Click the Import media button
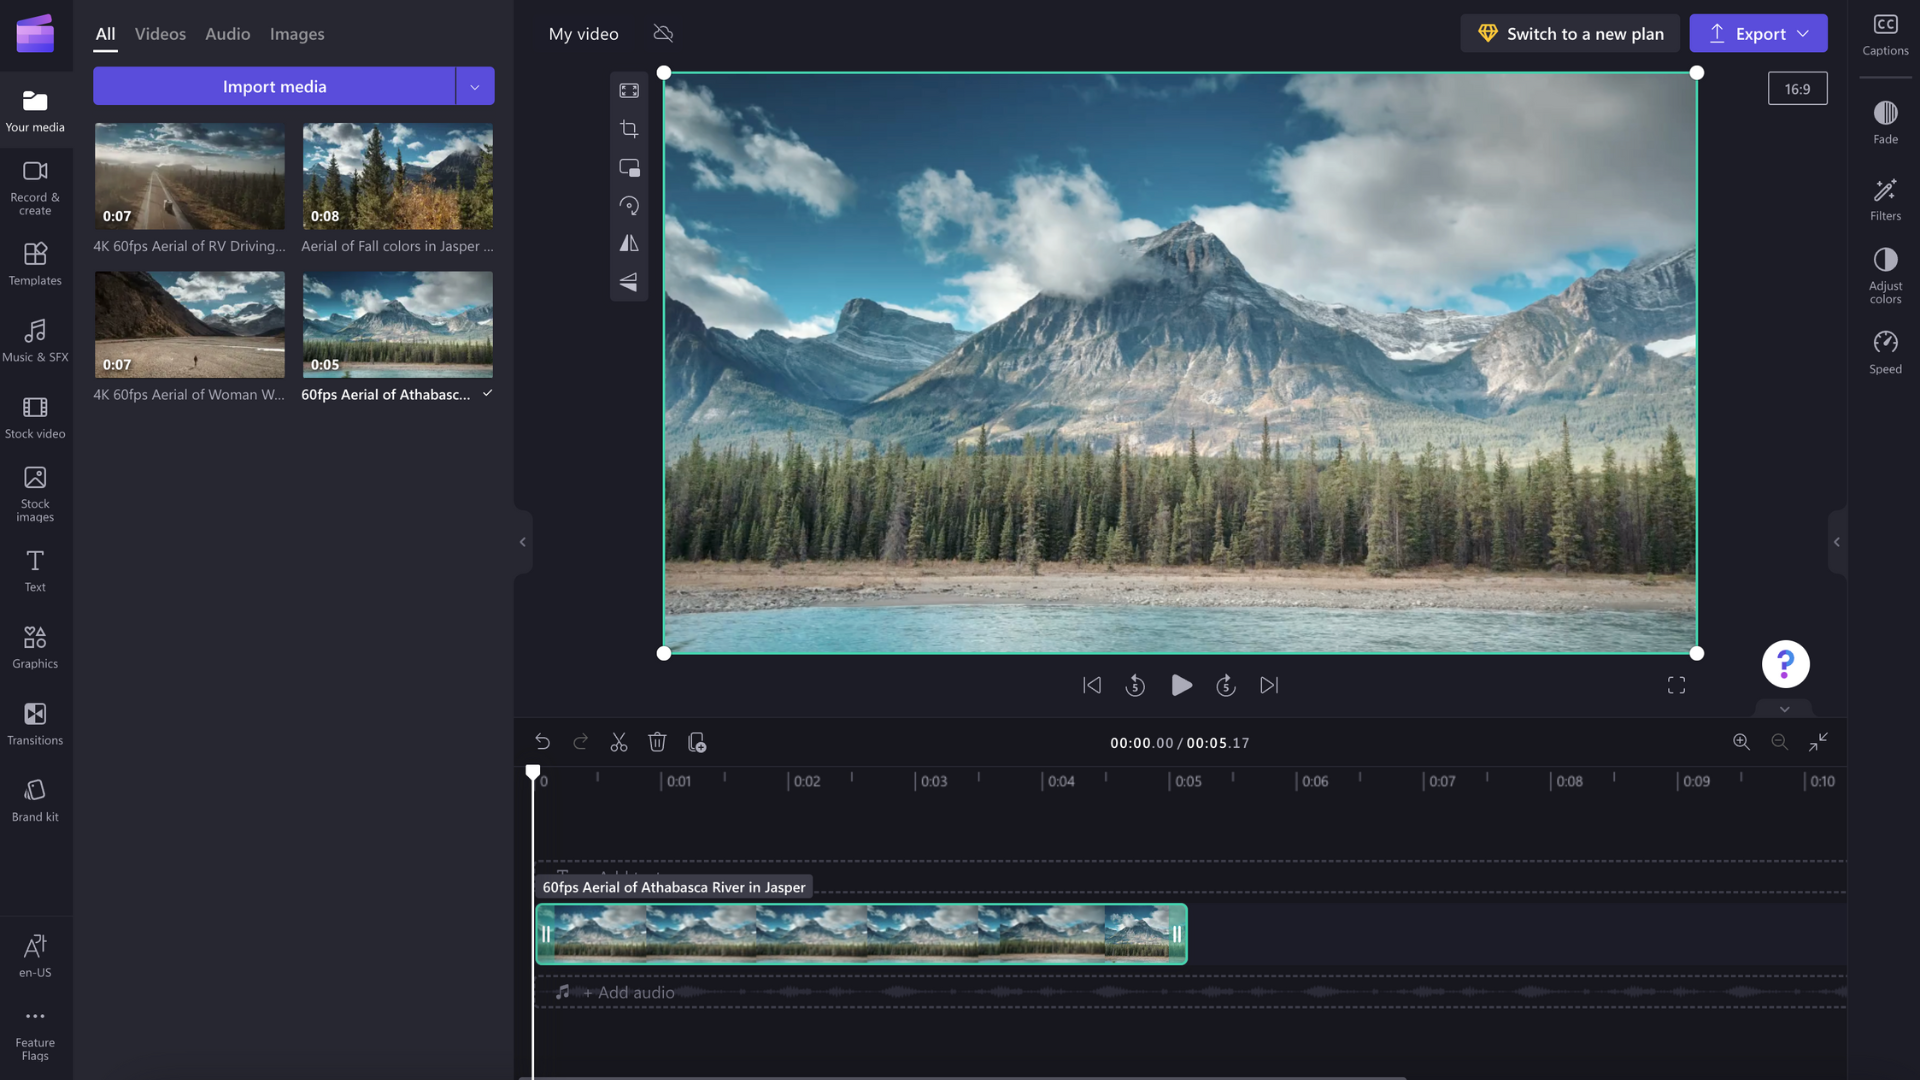The width and height of the screenshot is (1920, 1080). pos(274,87)
